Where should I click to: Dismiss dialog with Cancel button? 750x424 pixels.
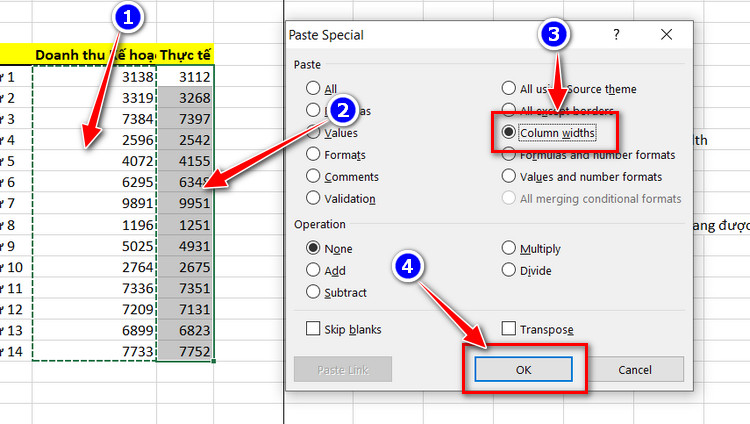point(635,369)
